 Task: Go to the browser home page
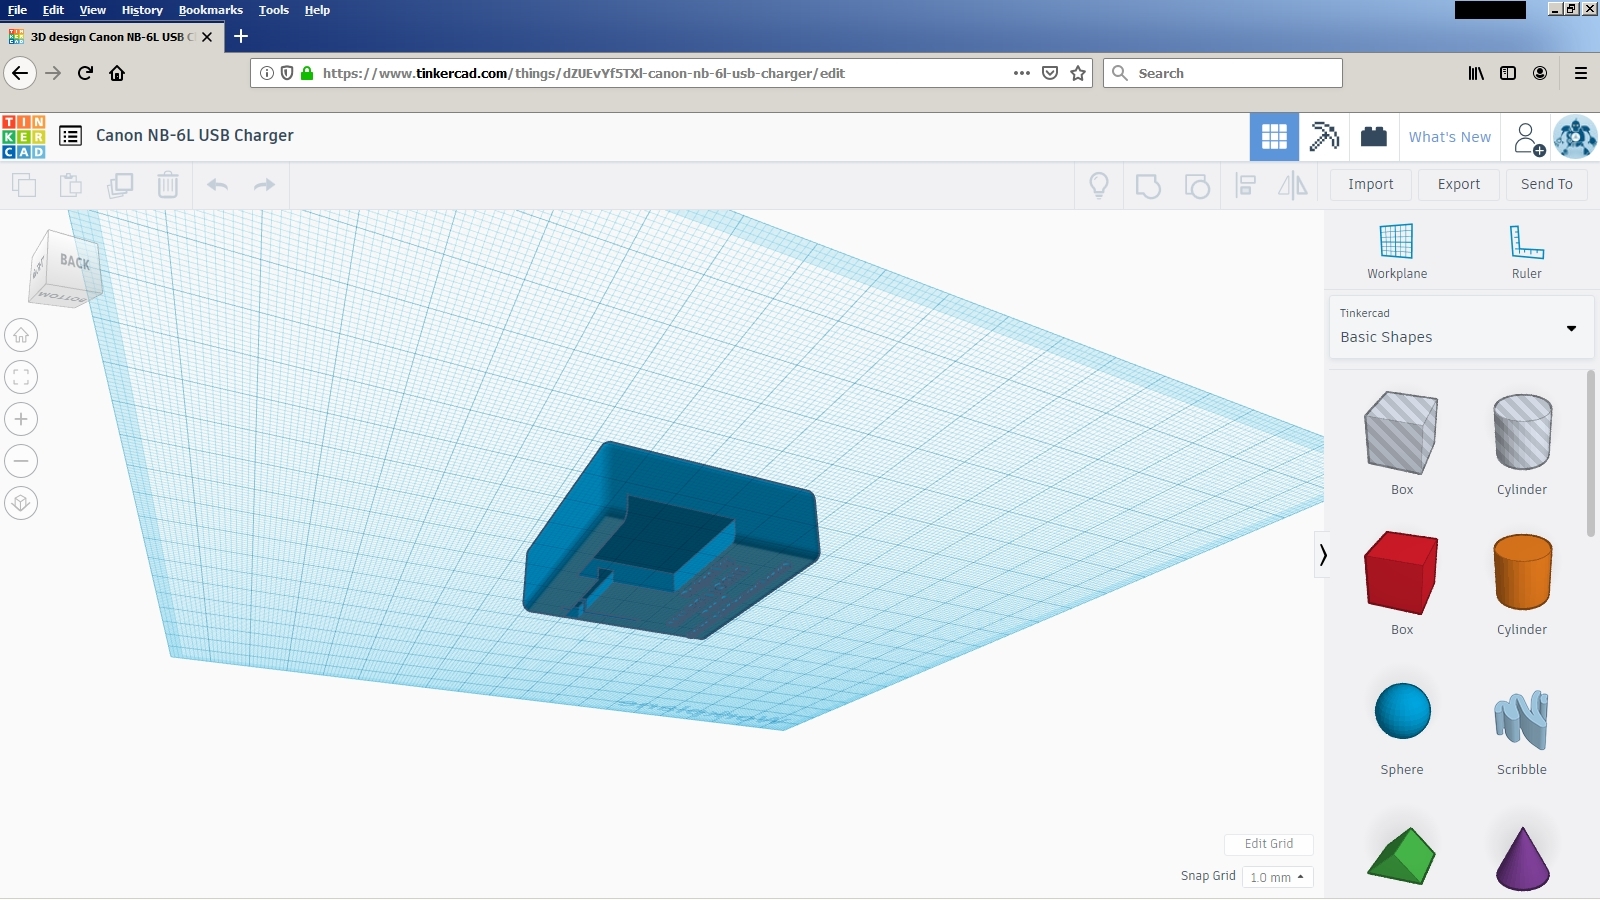tap(117, 73)
